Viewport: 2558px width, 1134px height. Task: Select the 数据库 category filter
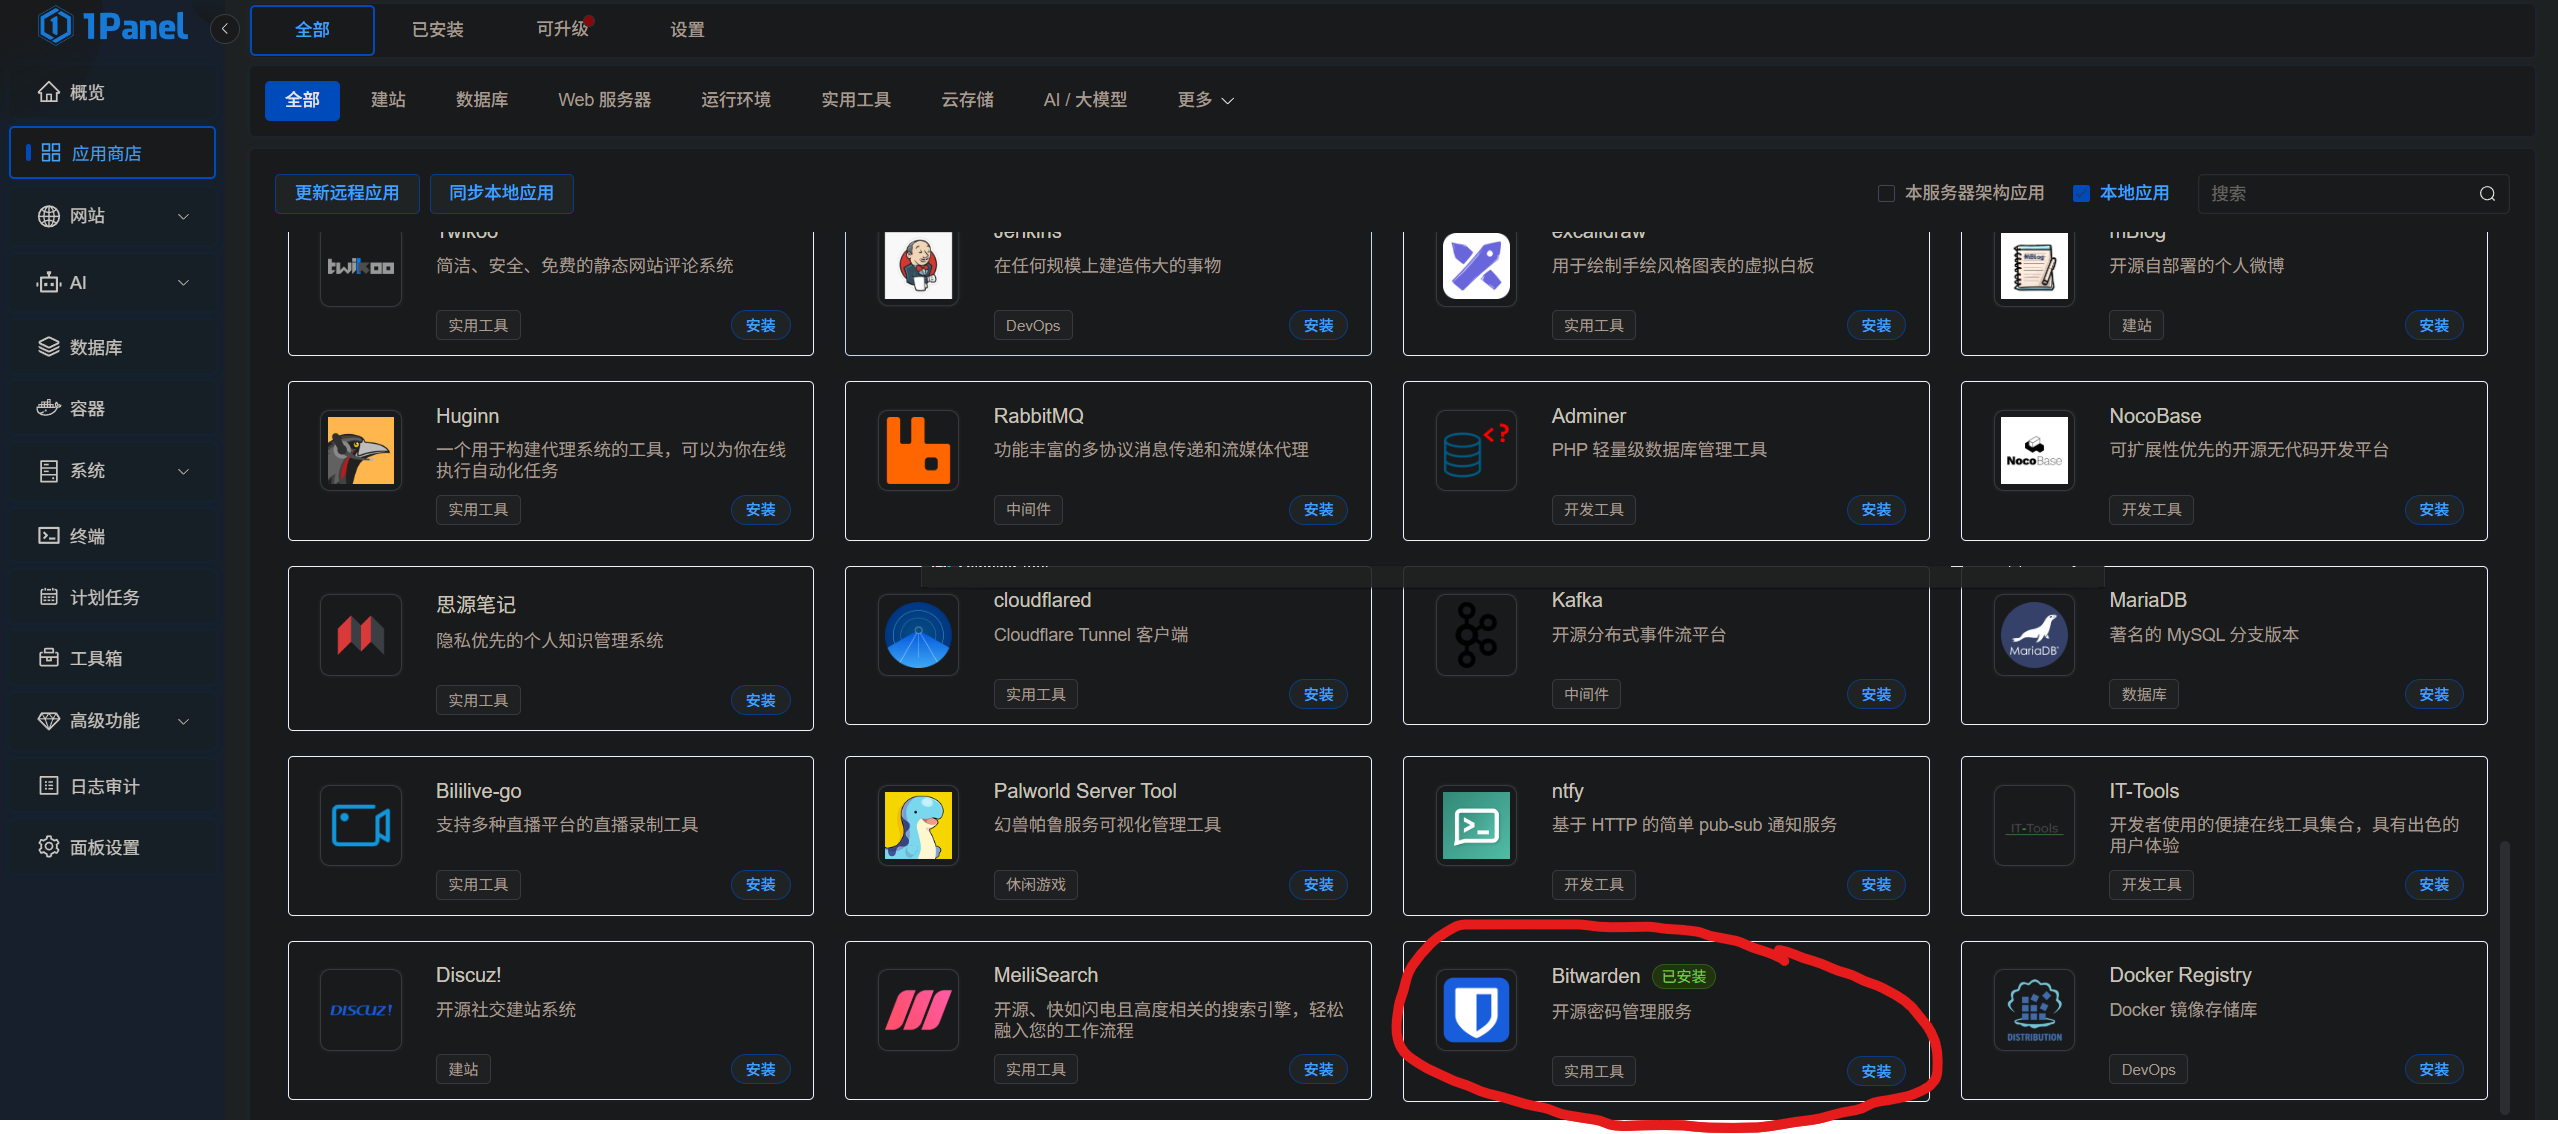click(x=481, y=100)
